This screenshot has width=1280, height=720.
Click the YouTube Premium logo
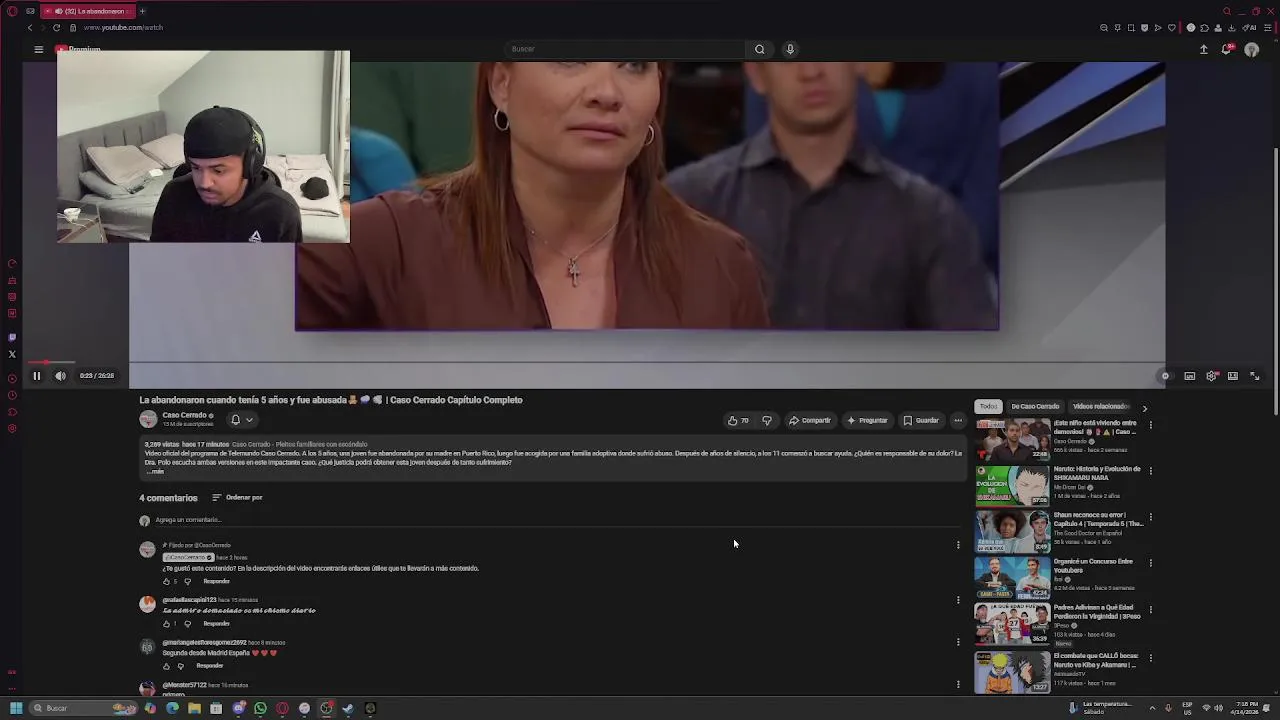(78, 49)
